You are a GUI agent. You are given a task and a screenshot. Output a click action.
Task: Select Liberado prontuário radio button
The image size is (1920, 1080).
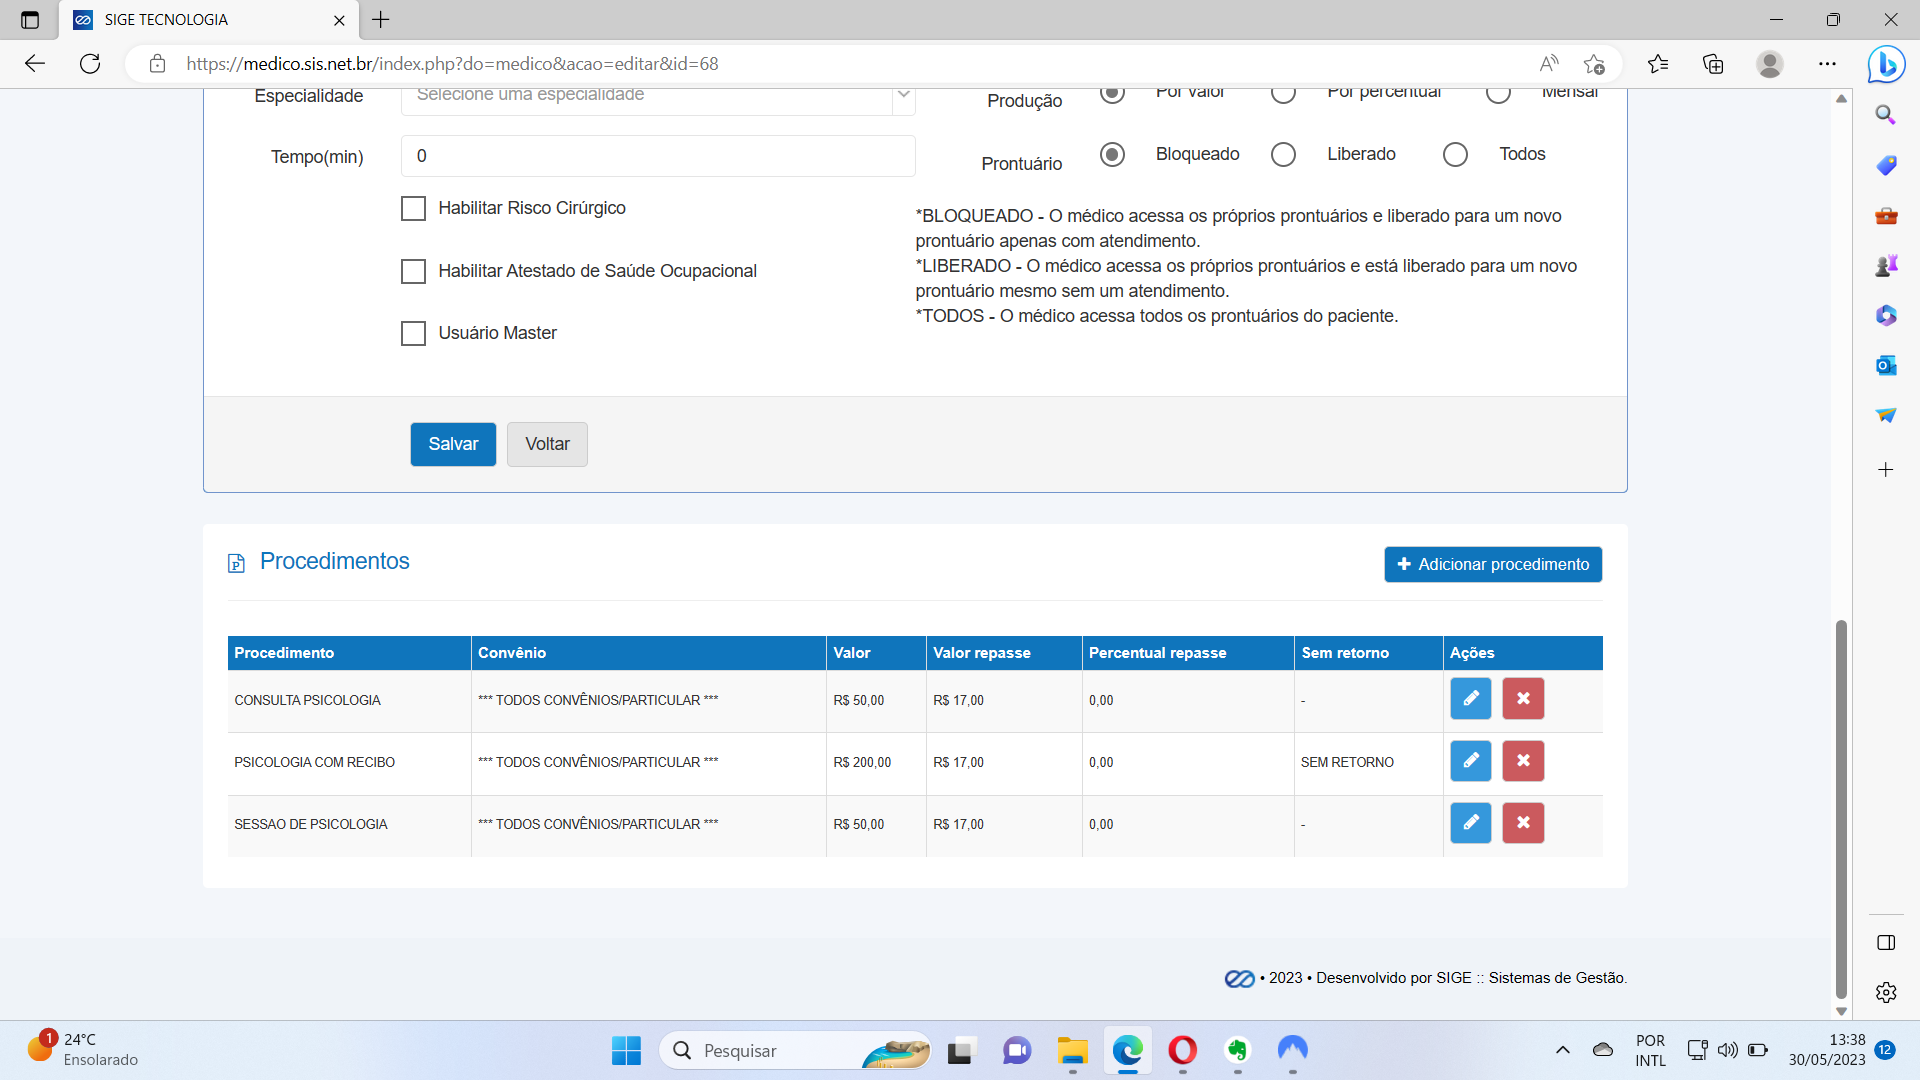click(1283, 154)
